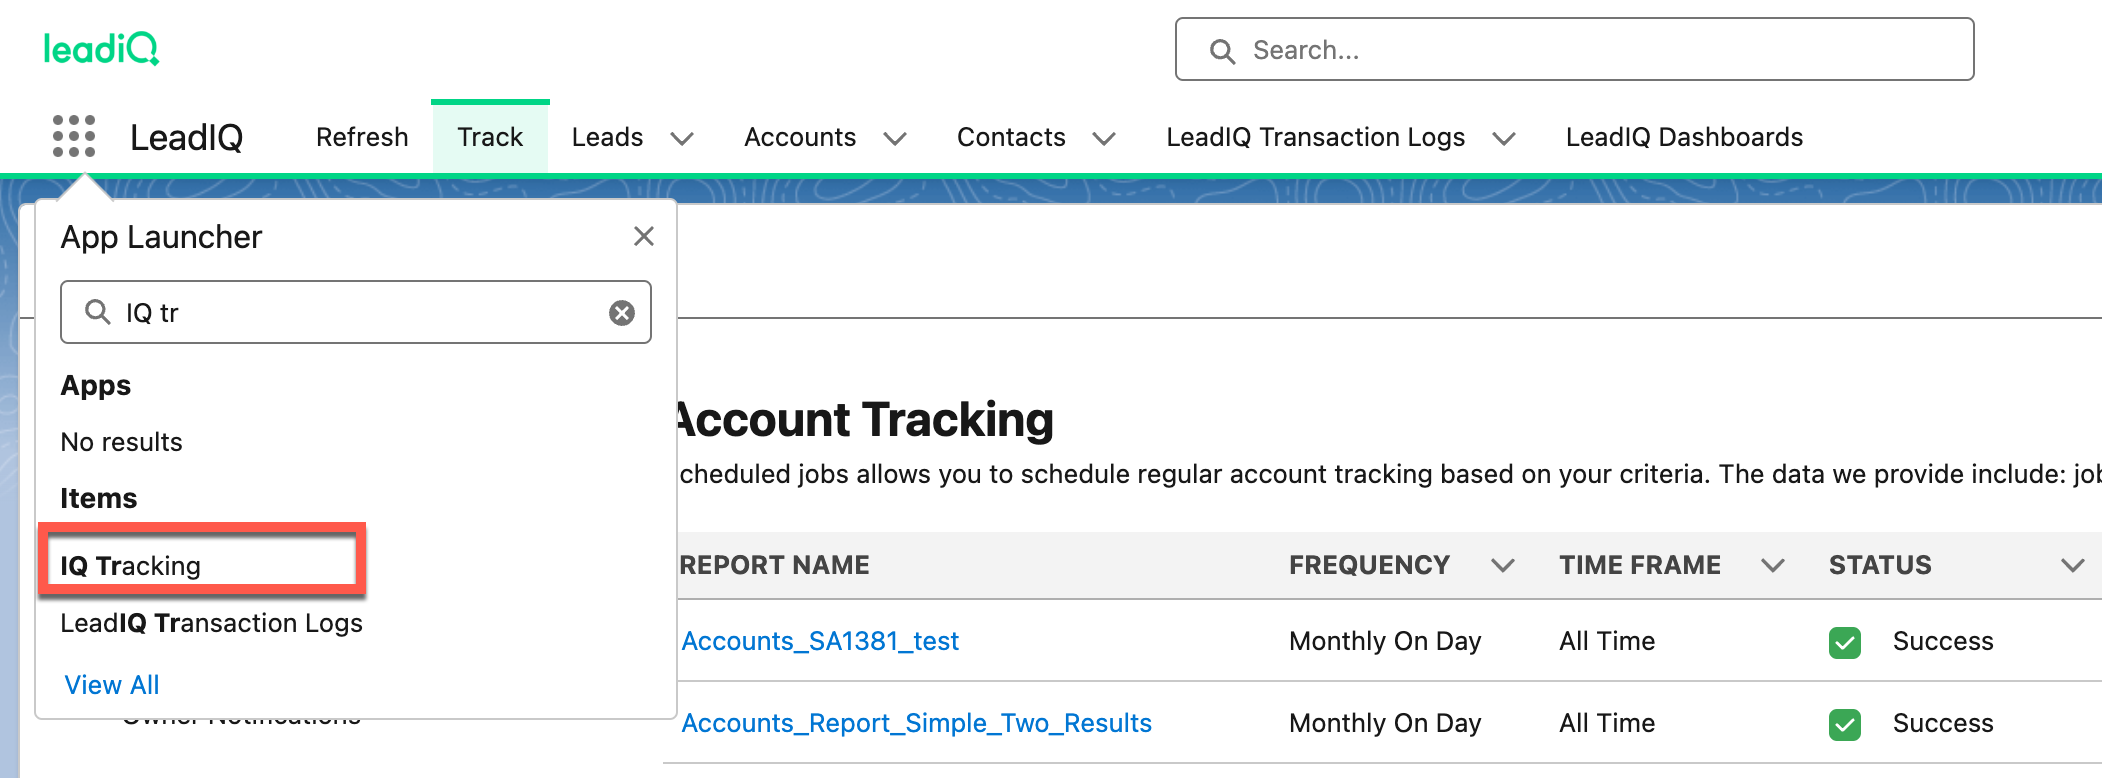The image size is (2102, 778).
Task: Click the green success check for Accounts_SA1381_test
Action: tap(1844, 642)
